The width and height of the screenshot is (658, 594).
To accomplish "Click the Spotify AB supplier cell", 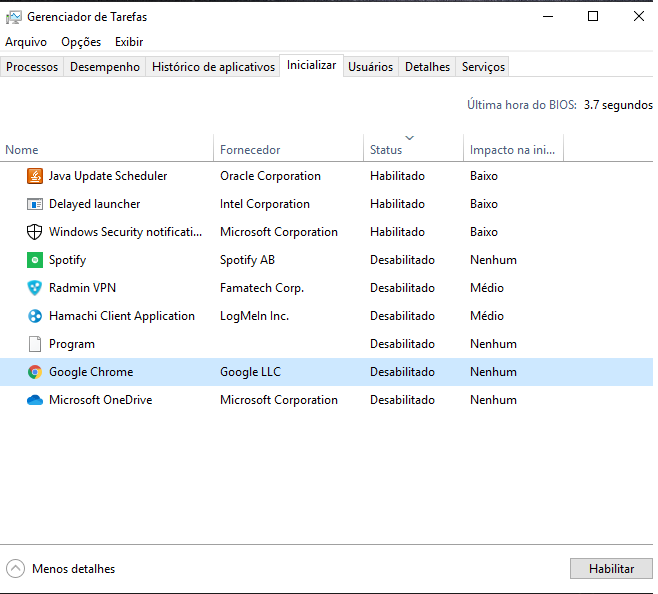I will point(248,260).
